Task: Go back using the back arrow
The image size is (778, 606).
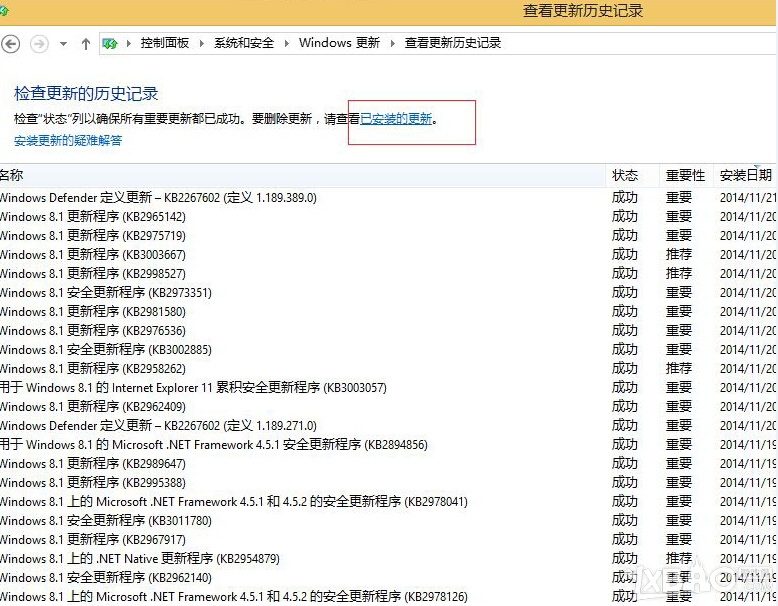Action: click(10, 44)
